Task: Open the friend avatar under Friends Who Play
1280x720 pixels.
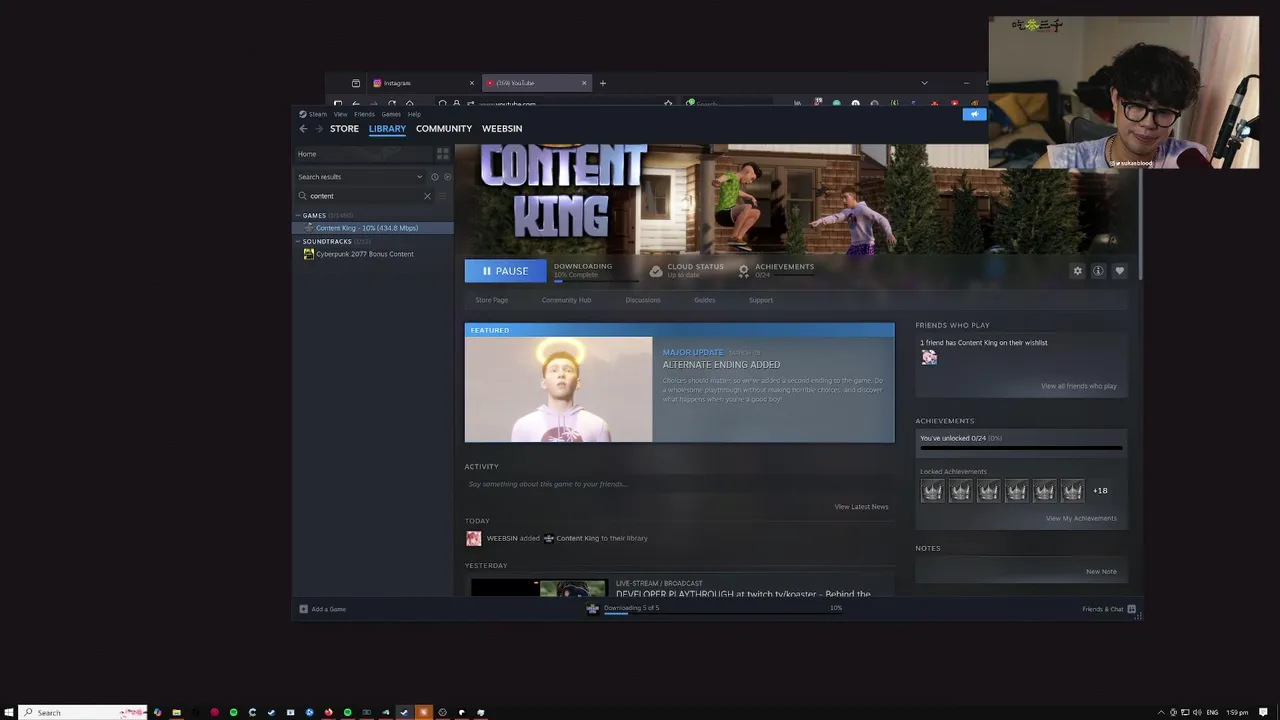Action: point(929,358)
